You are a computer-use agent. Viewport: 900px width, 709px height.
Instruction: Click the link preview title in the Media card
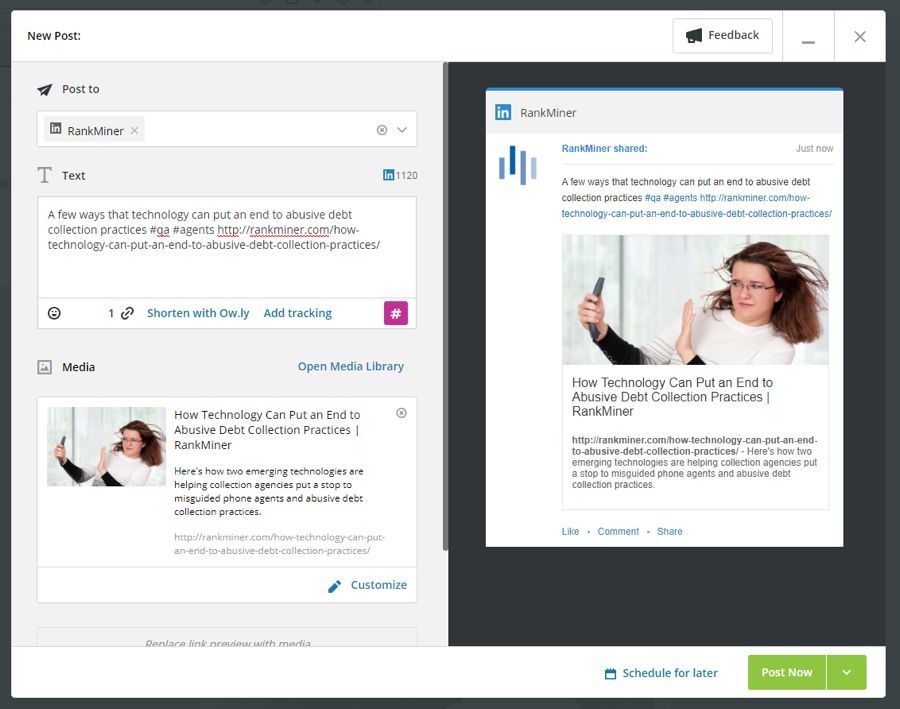click(x=267, y=429)
